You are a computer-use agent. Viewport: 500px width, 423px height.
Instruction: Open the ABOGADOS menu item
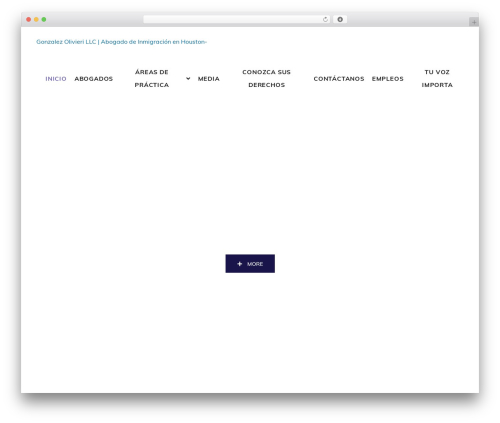click(x=94, y=79)
